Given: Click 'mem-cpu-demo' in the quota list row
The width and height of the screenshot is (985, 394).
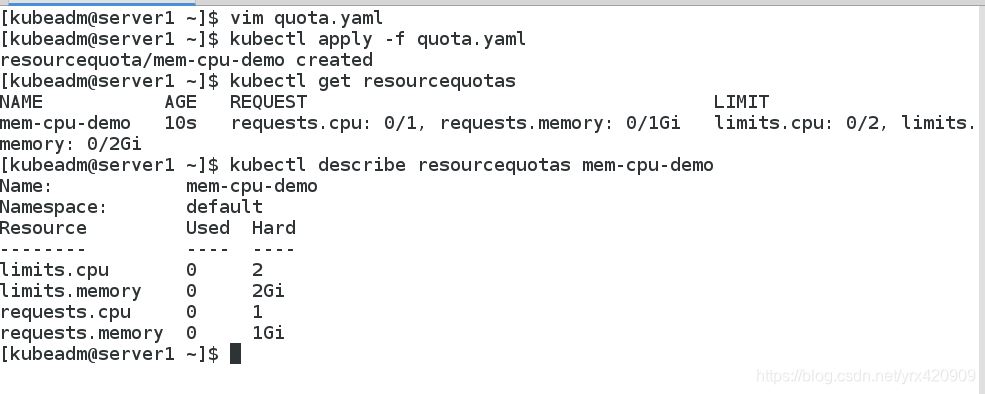Looking at the screenshot, I should pyautogui.click(x=65, y=123).
